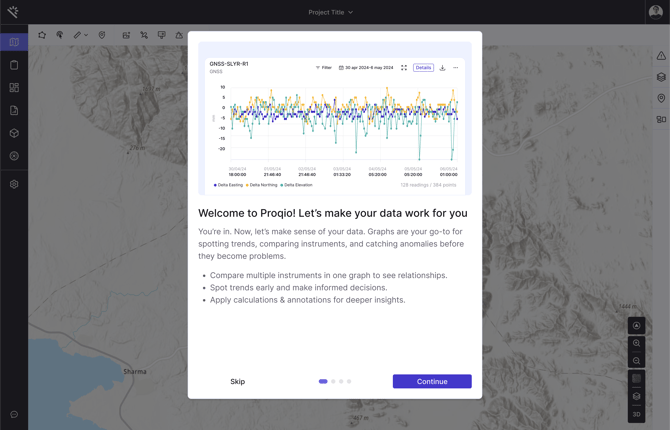
Task: Click the Welcome to Proqio heading
Action: pyautogui.click(x=333, y=213)
